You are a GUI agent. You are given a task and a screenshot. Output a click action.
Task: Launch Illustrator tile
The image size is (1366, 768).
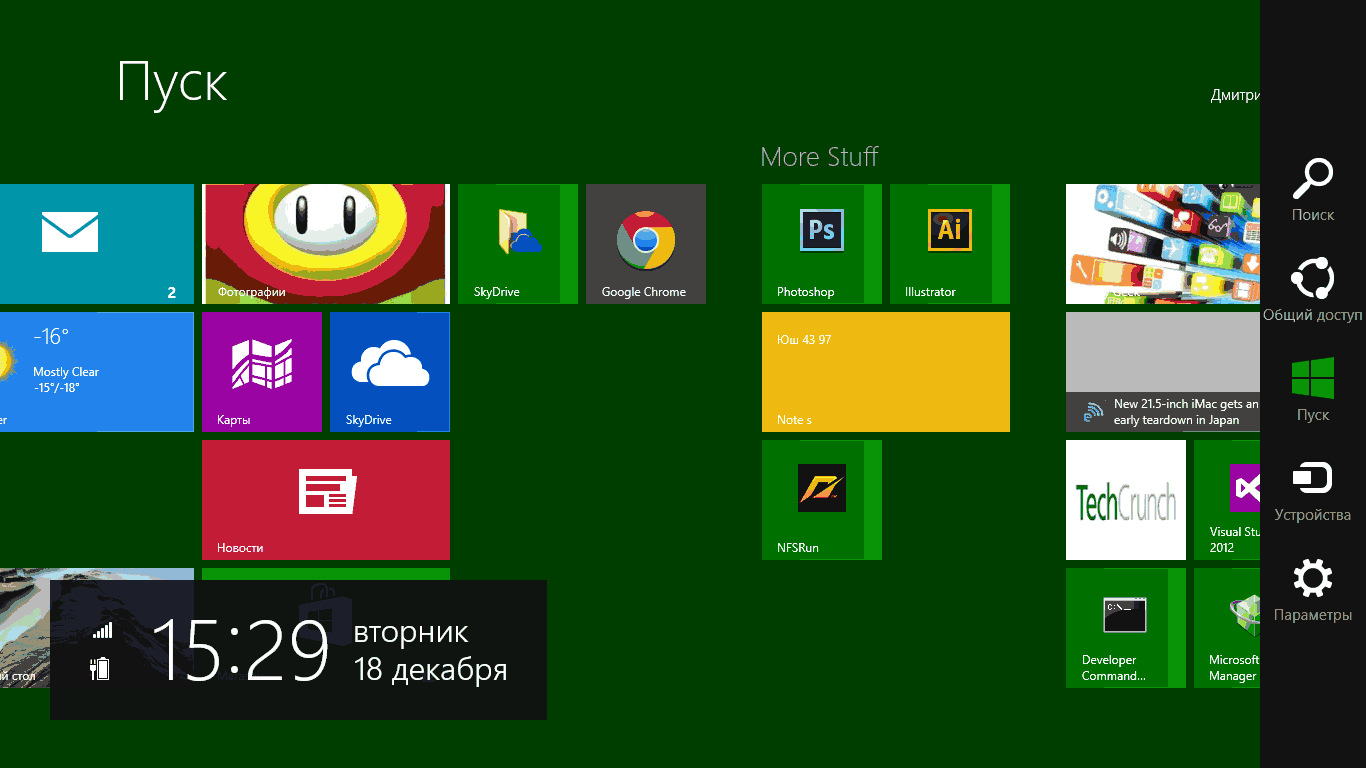coord(950,244)
